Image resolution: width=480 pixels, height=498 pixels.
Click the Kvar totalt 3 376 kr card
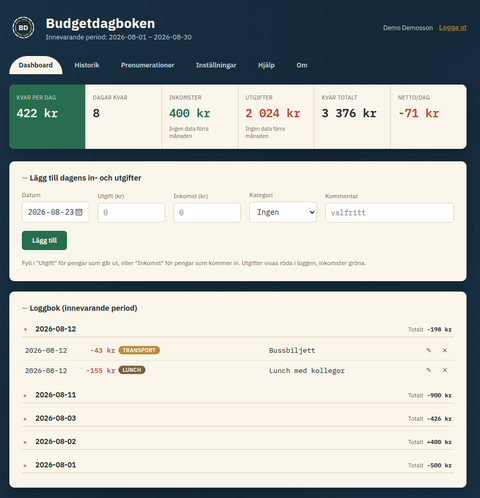coord(352,117)
